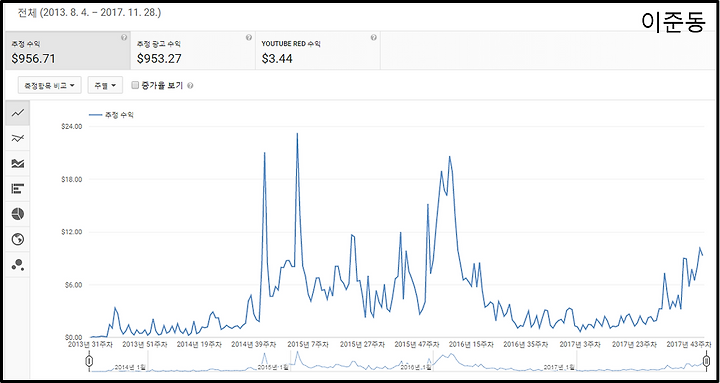The image size is (720, 383).
Task: Switch to multi-line comparison chart icon
Action: tap(17, 138)
